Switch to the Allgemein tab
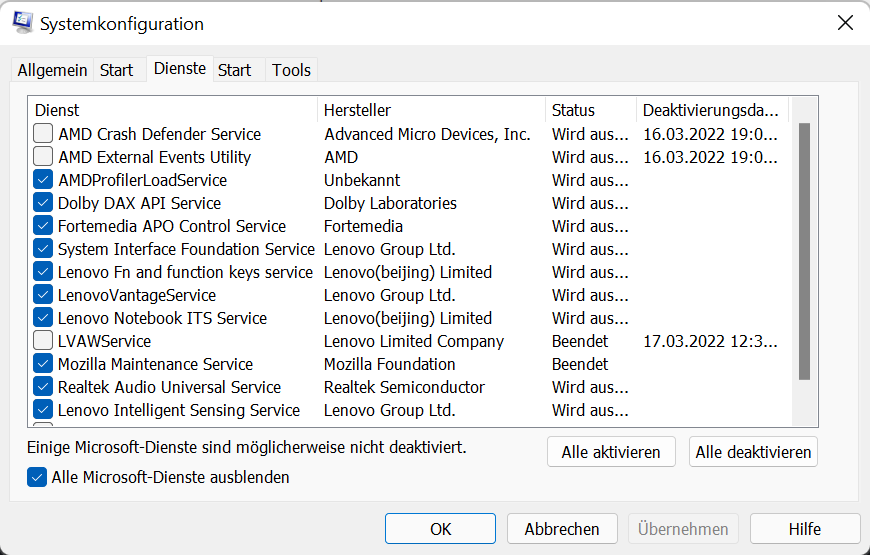The height and width of the screenshot is (555, 870). [x=52, y=70]
